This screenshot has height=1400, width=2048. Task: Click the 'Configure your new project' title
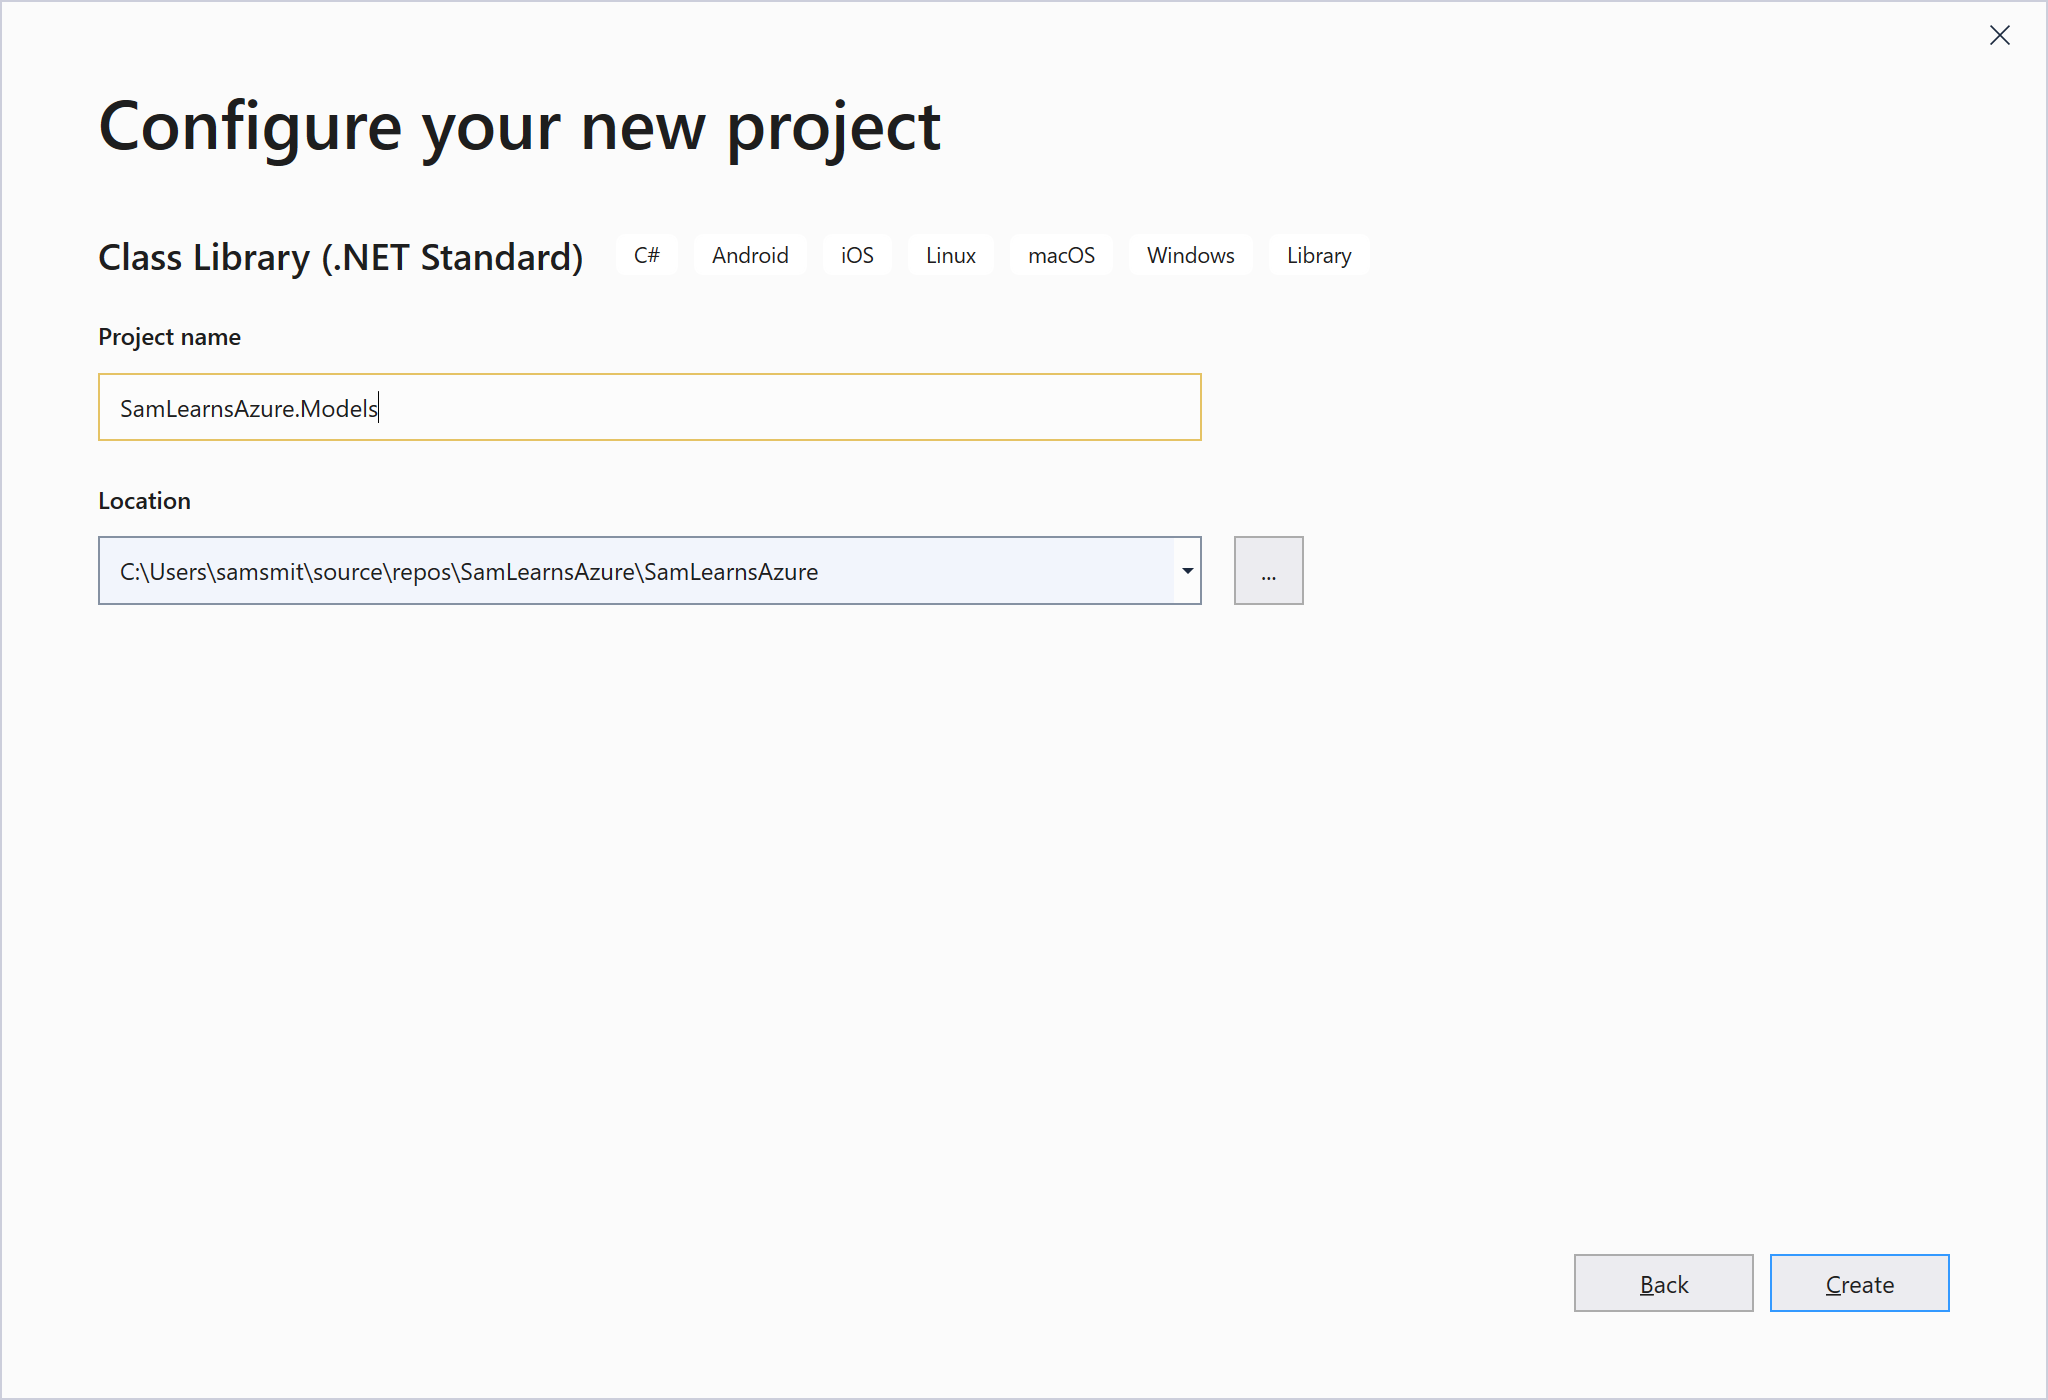(519, 127)
